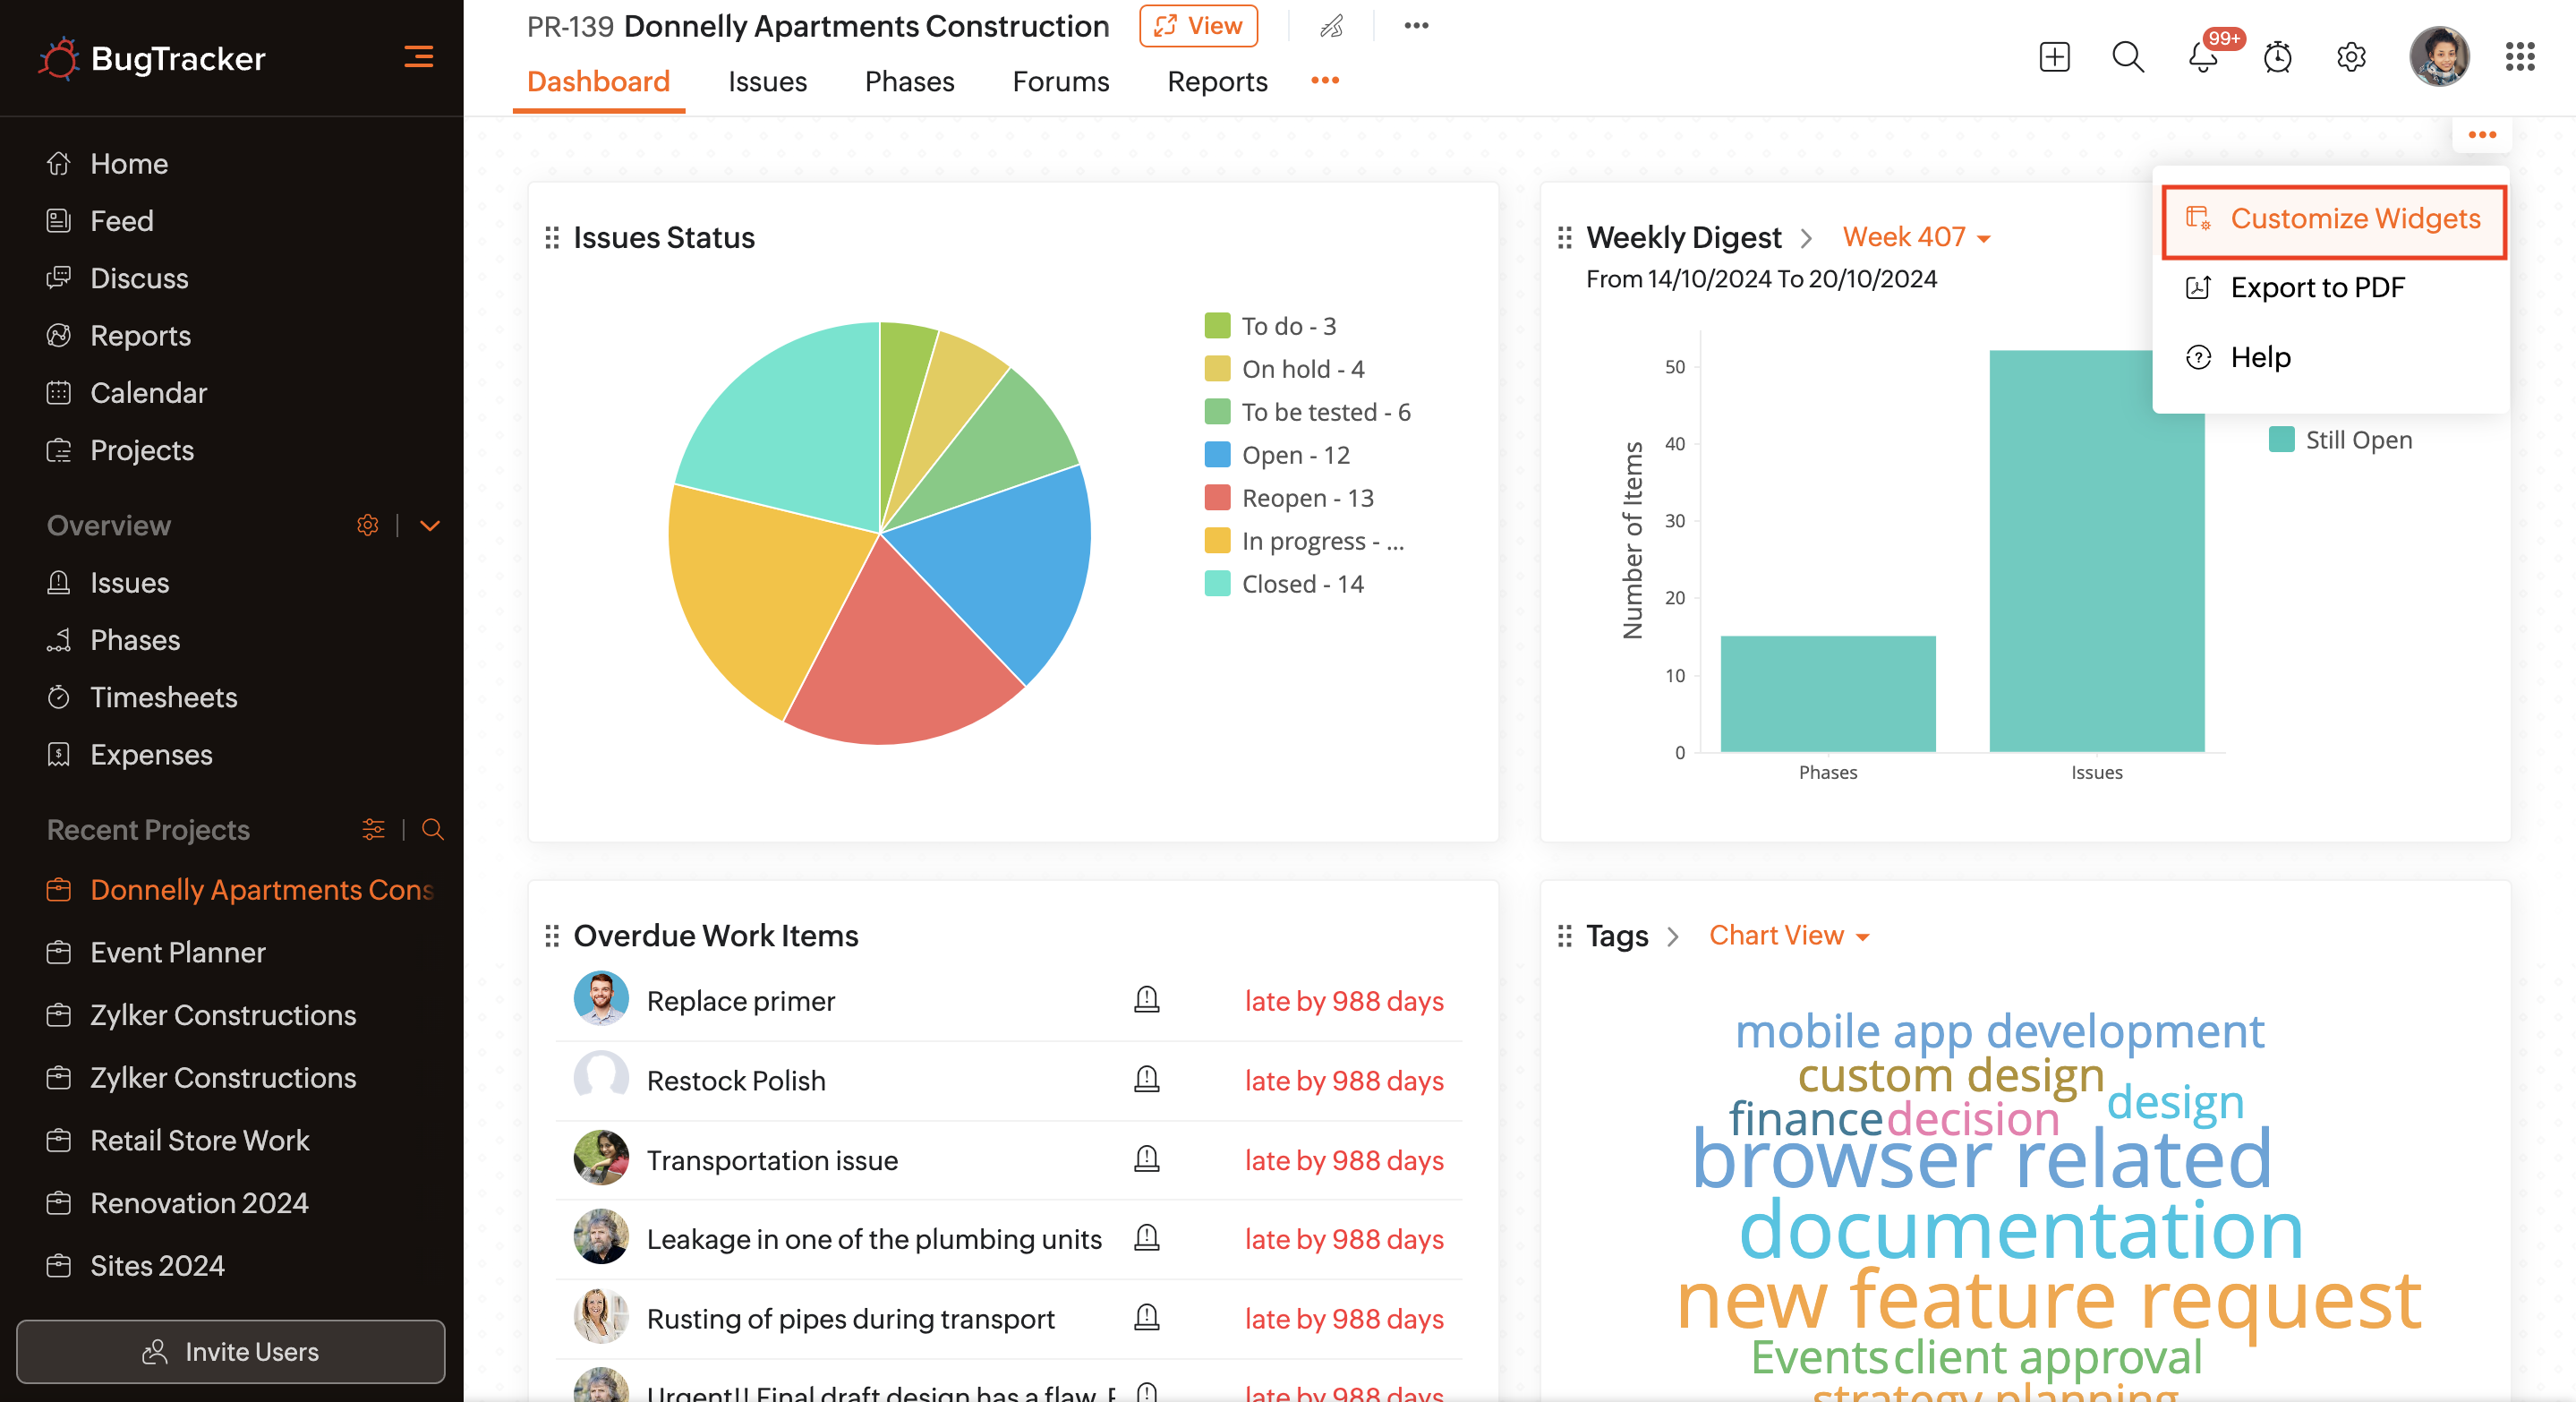Viewport: 2576px width, 1402px height.
Task: Click the View button beside project title
Action: [1198, 26]
